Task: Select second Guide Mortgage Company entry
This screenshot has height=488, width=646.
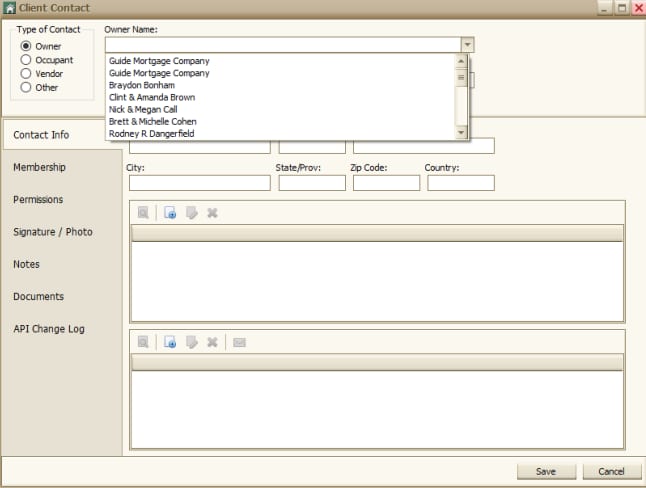Action: tap(281, 73)
